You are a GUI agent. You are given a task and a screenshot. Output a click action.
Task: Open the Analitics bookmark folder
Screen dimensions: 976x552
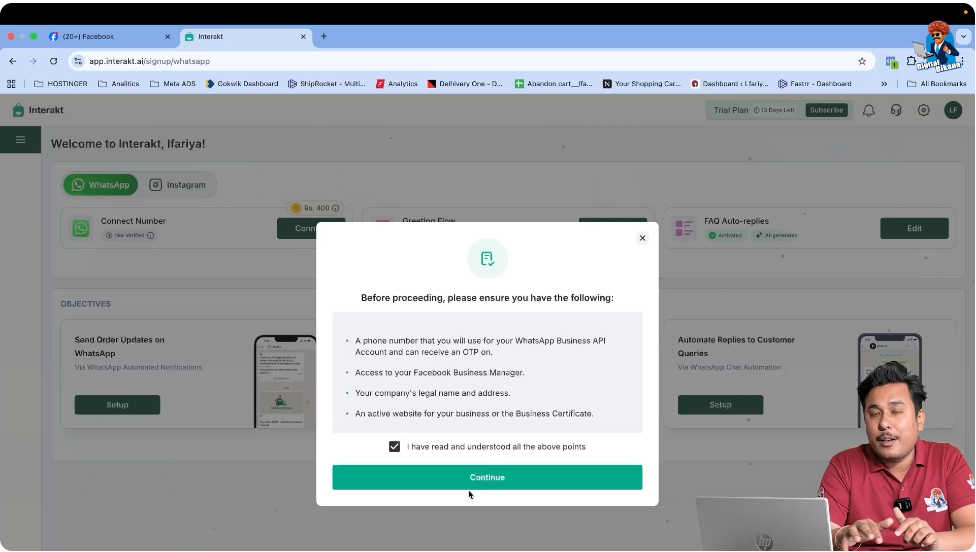tap(119, 83)
